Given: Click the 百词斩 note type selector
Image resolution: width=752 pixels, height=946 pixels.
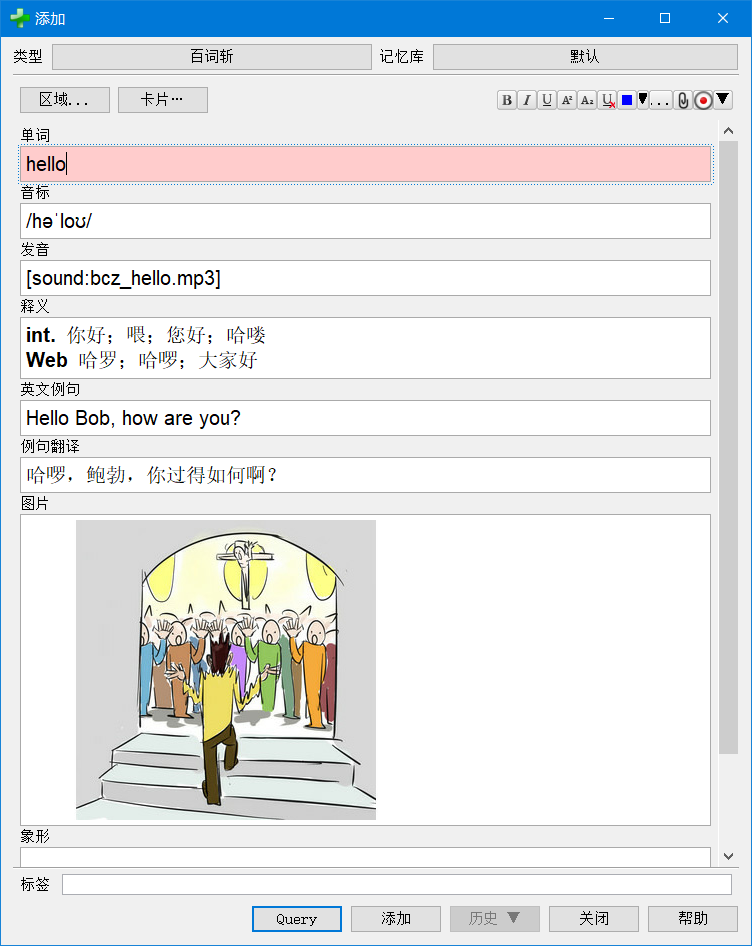Looking at the screenshot, I should (x=211, y=57).
